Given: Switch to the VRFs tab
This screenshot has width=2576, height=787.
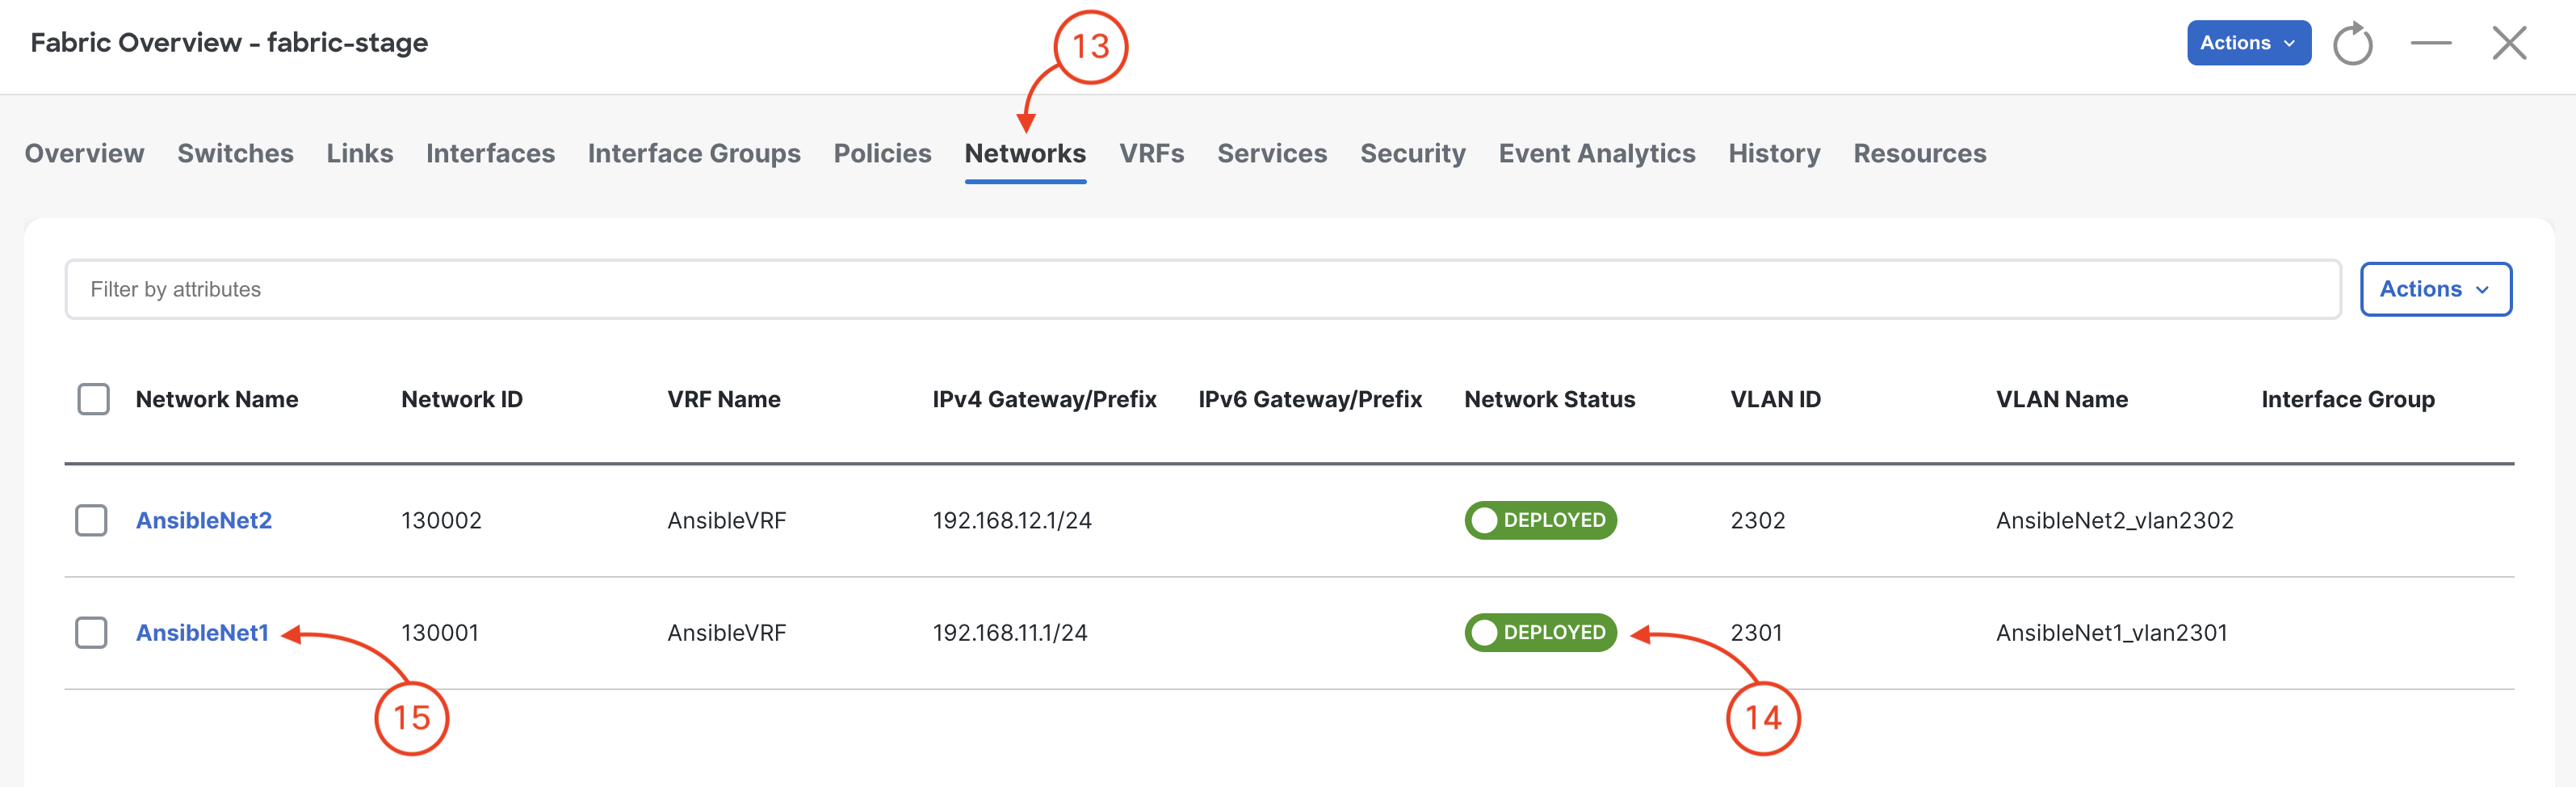Looking at the screenshot, I should pos(1151,153).
